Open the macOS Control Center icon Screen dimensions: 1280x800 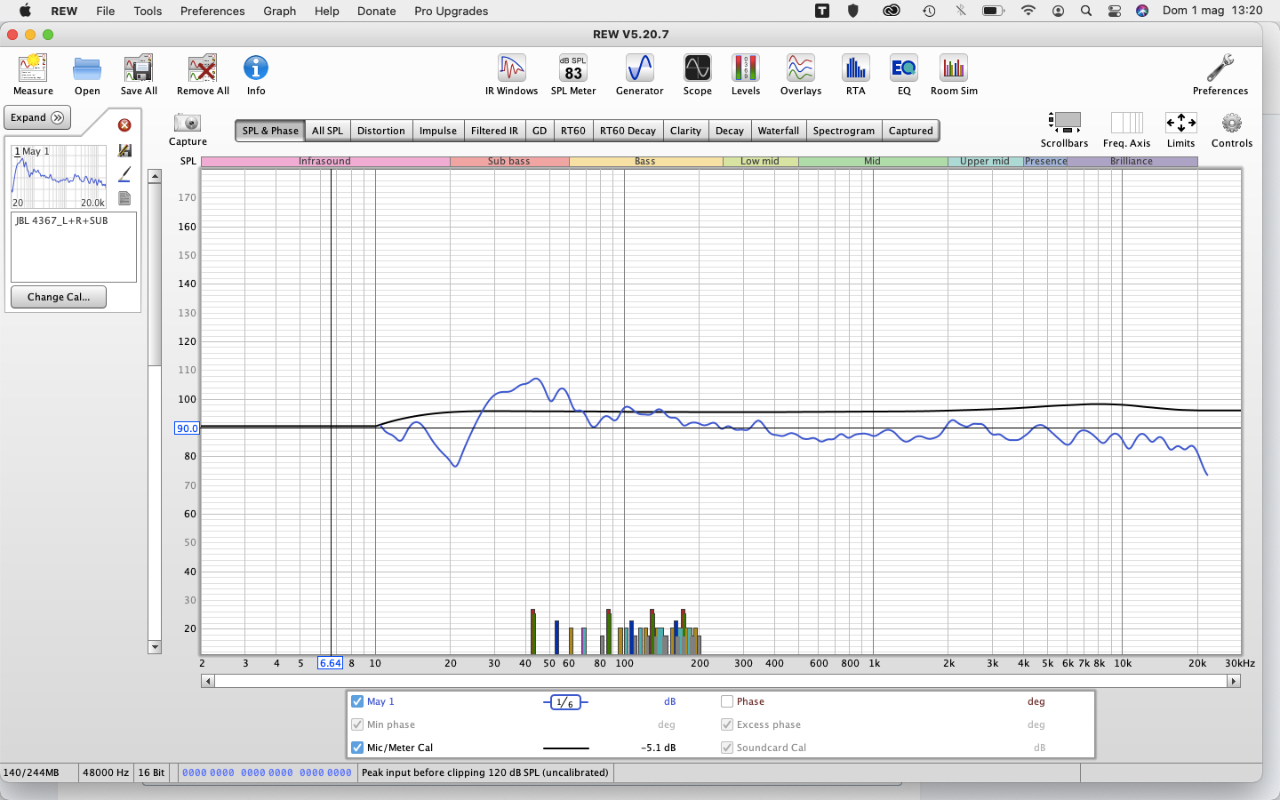tap(1114, 11)
